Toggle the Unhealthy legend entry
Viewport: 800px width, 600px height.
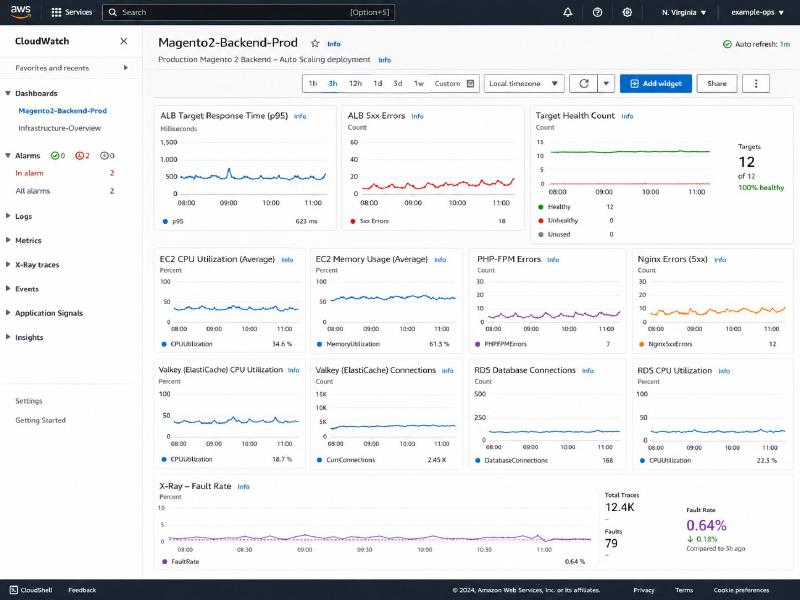pos(558,220)
